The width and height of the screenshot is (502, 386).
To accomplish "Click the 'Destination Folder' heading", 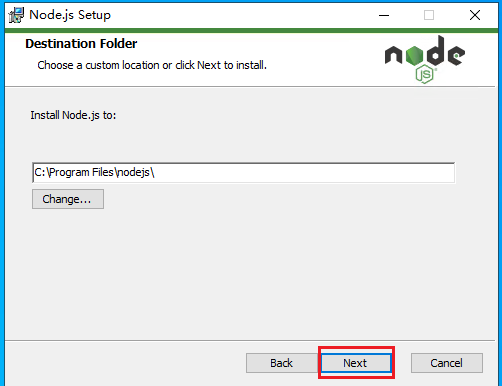I will (81, 44).
